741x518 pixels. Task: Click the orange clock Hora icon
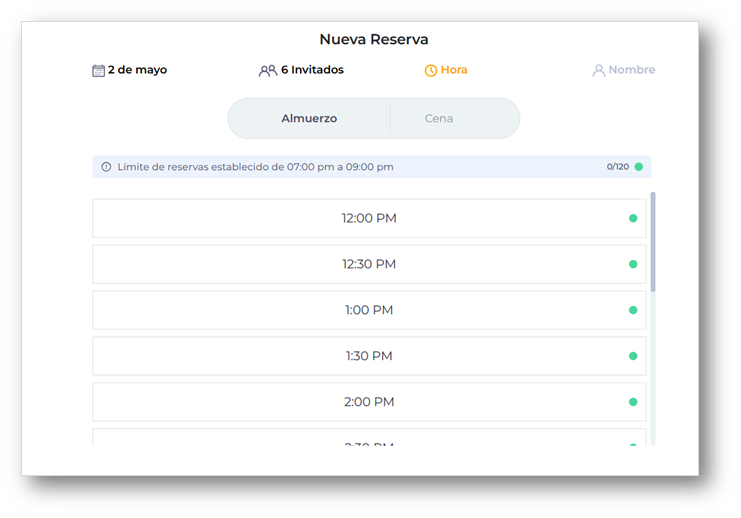pos(431,71)
